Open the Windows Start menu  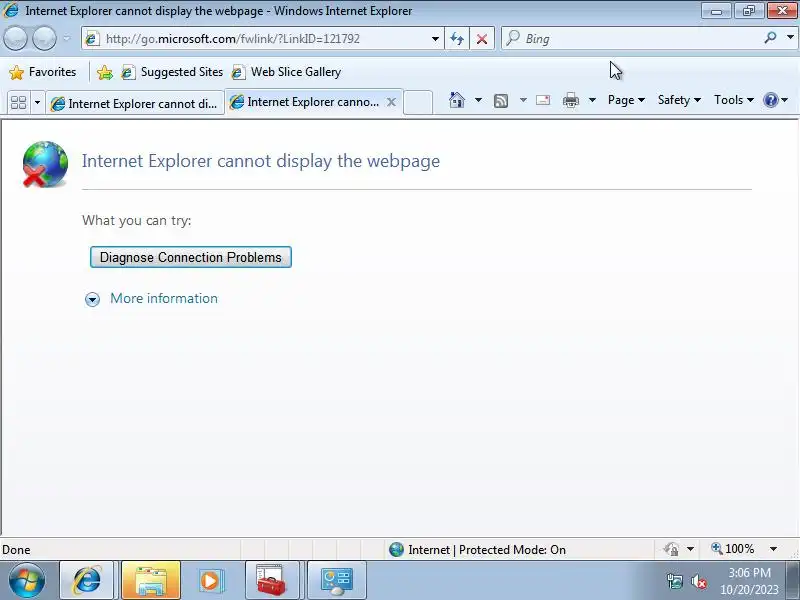coord(27,580)
